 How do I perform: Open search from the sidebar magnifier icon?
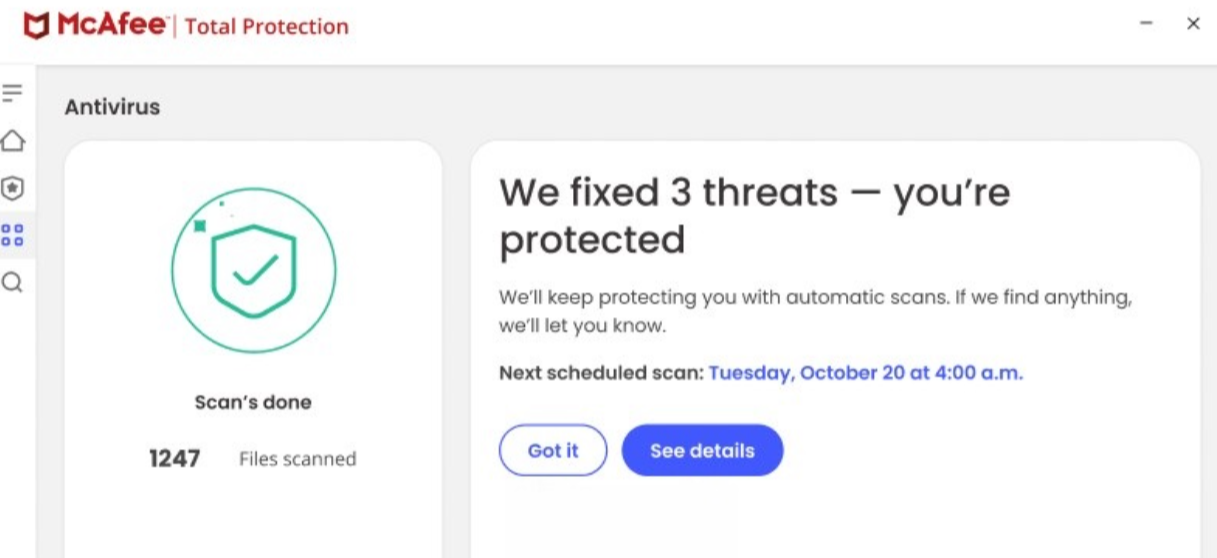click(12, 284)
